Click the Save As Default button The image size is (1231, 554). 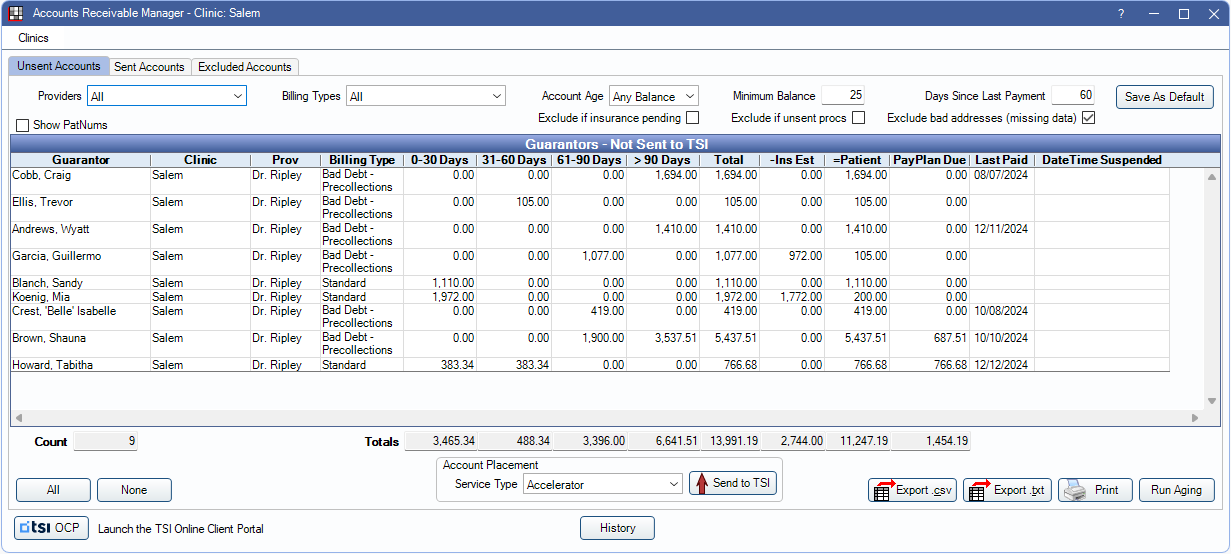(1164, 97)
